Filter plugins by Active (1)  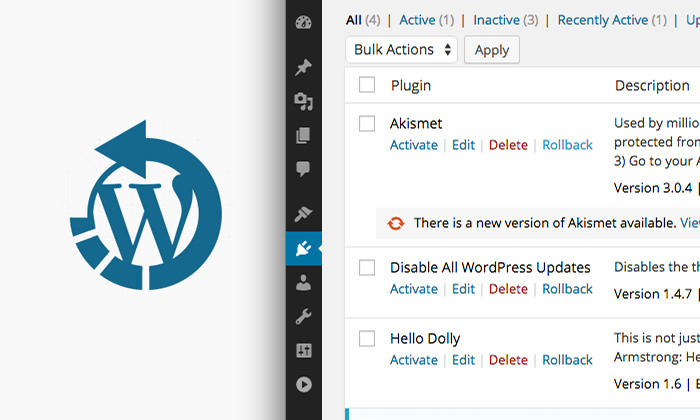coord(426,20)
